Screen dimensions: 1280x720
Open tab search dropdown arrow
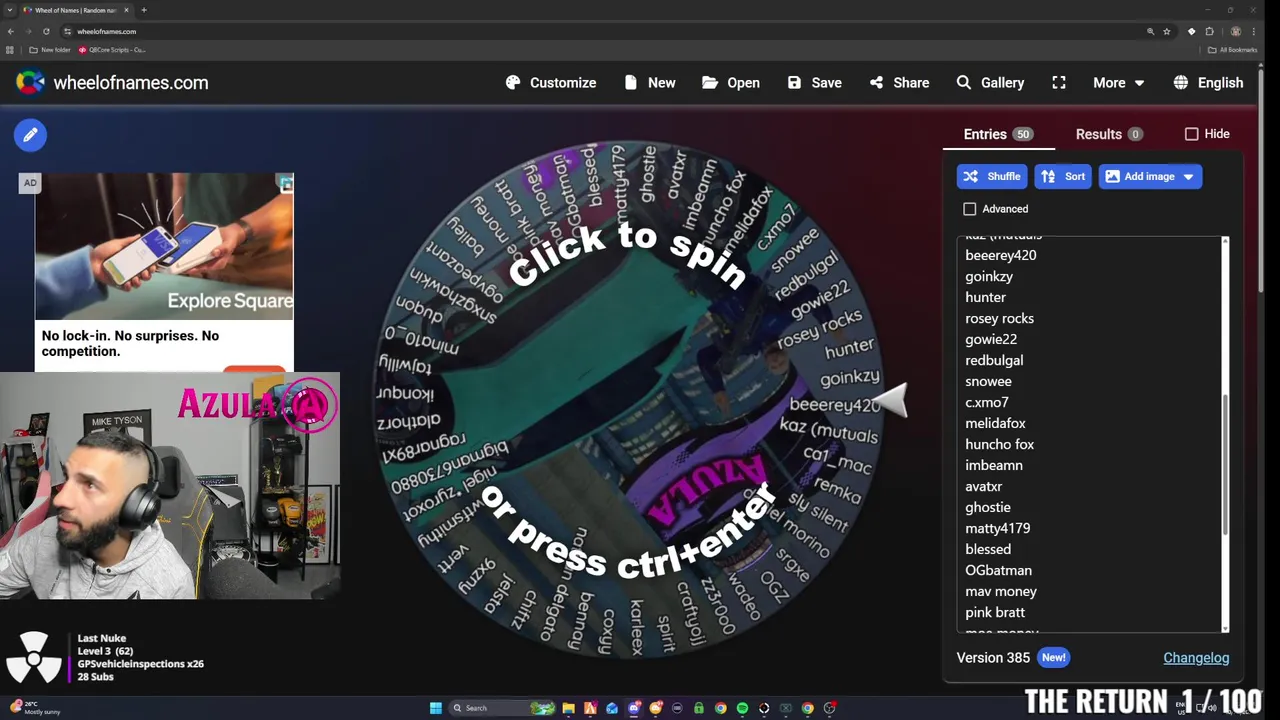pyautogui.click(x=10, y=10)
